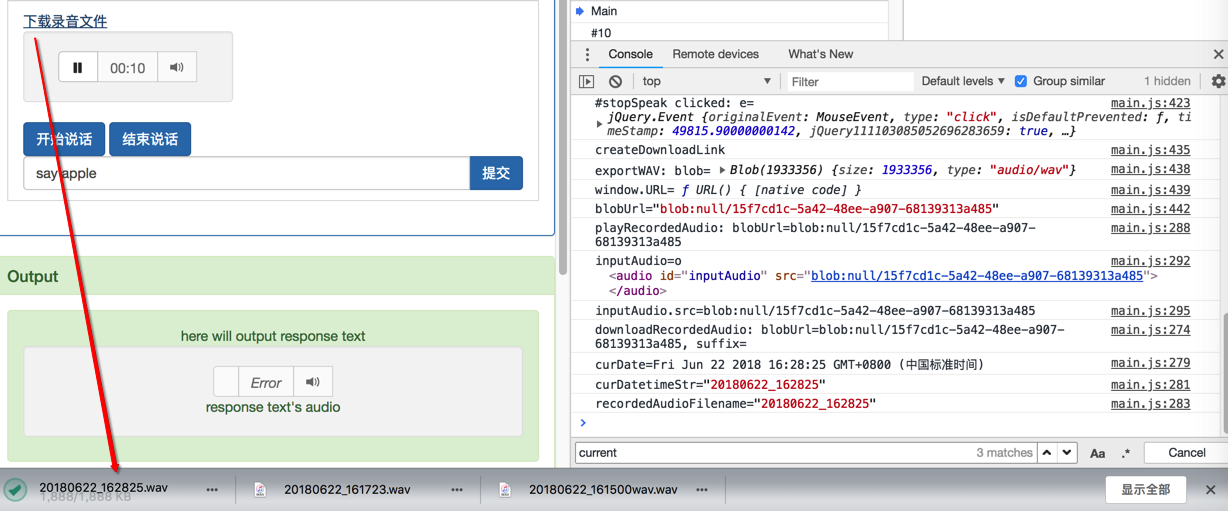
Task: Open the What's New tab
Action: (820, 54)
